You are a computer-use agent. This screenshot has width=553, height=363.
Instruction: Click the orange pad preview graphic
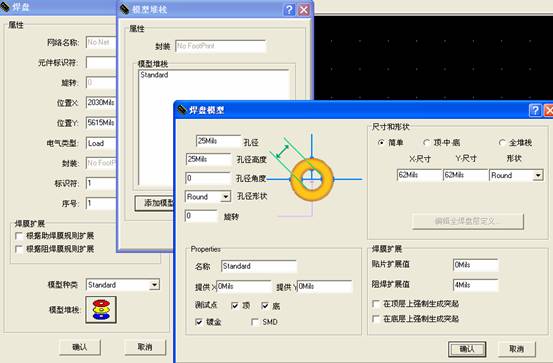pyautogui.click(x=312, y=179)
